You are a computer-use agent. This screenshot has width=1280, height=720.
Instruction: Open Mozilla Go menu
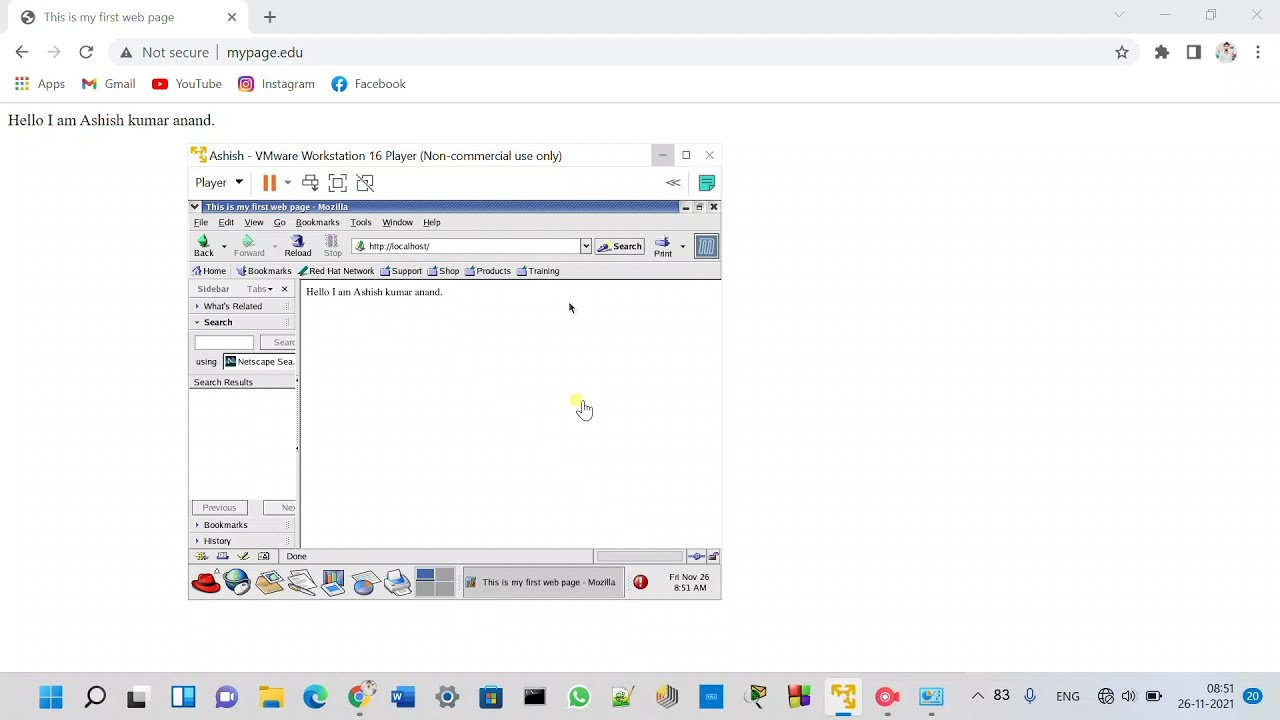[280, 222]
